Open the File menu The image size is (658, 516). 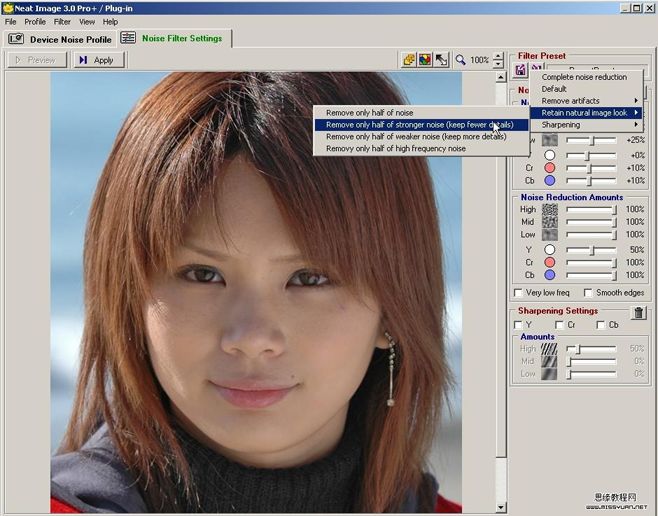(x=10, y=22)
